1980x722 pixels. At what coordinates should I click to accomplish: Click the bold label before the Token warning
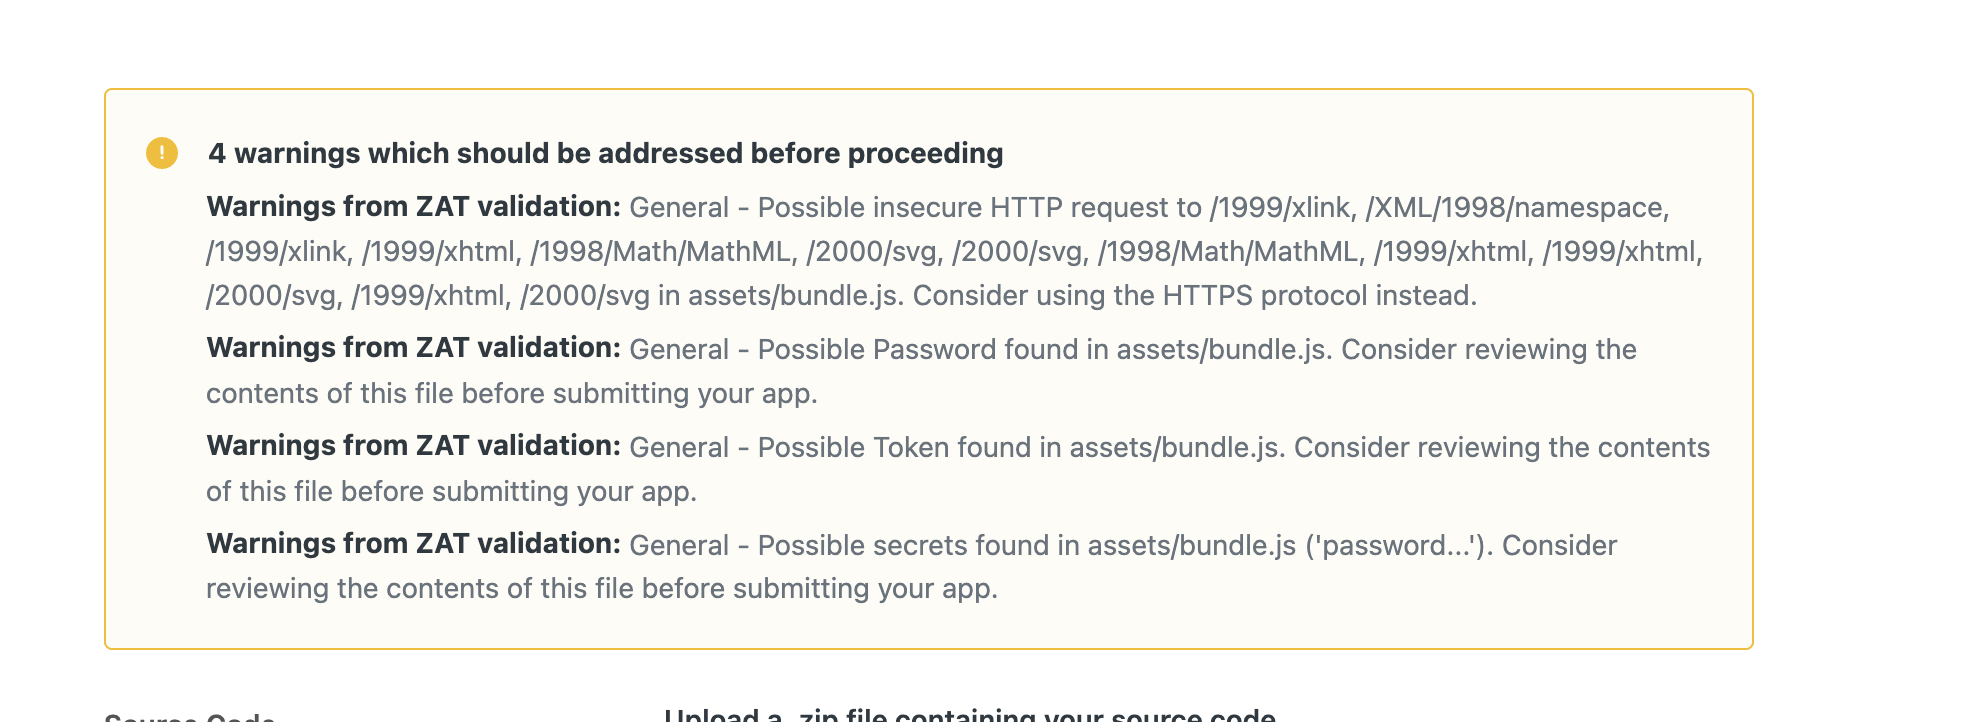(413, 446)
